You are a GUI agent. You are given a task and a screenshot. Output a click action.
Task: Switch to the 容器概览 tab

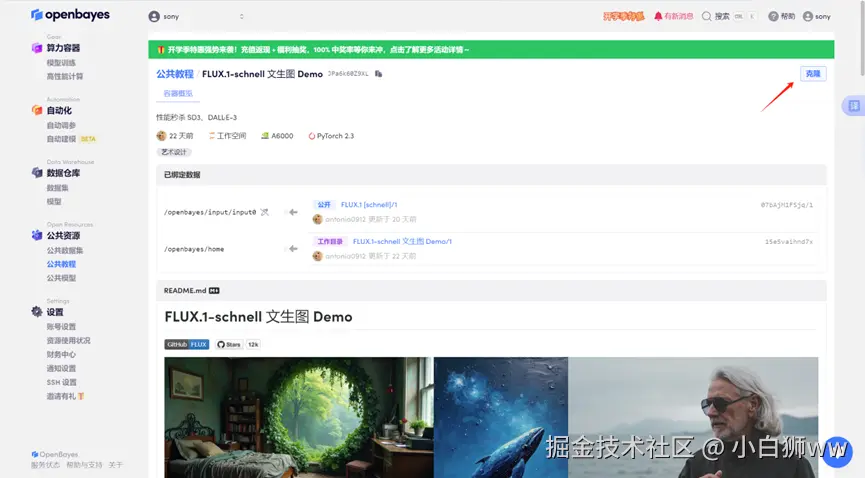(x=178, y=93)
